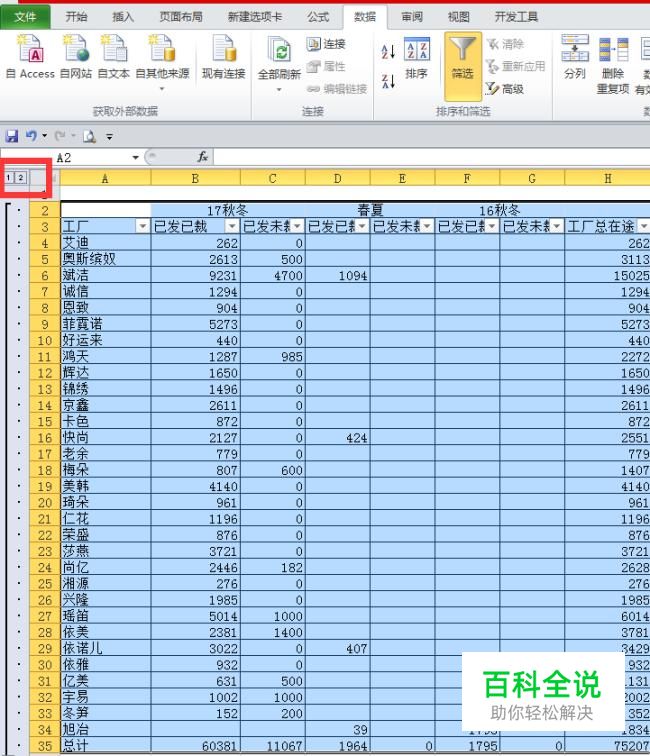Select column A header
Image resolution: width=650 pixels, height=756 pixels.
[x=105, y=178]
